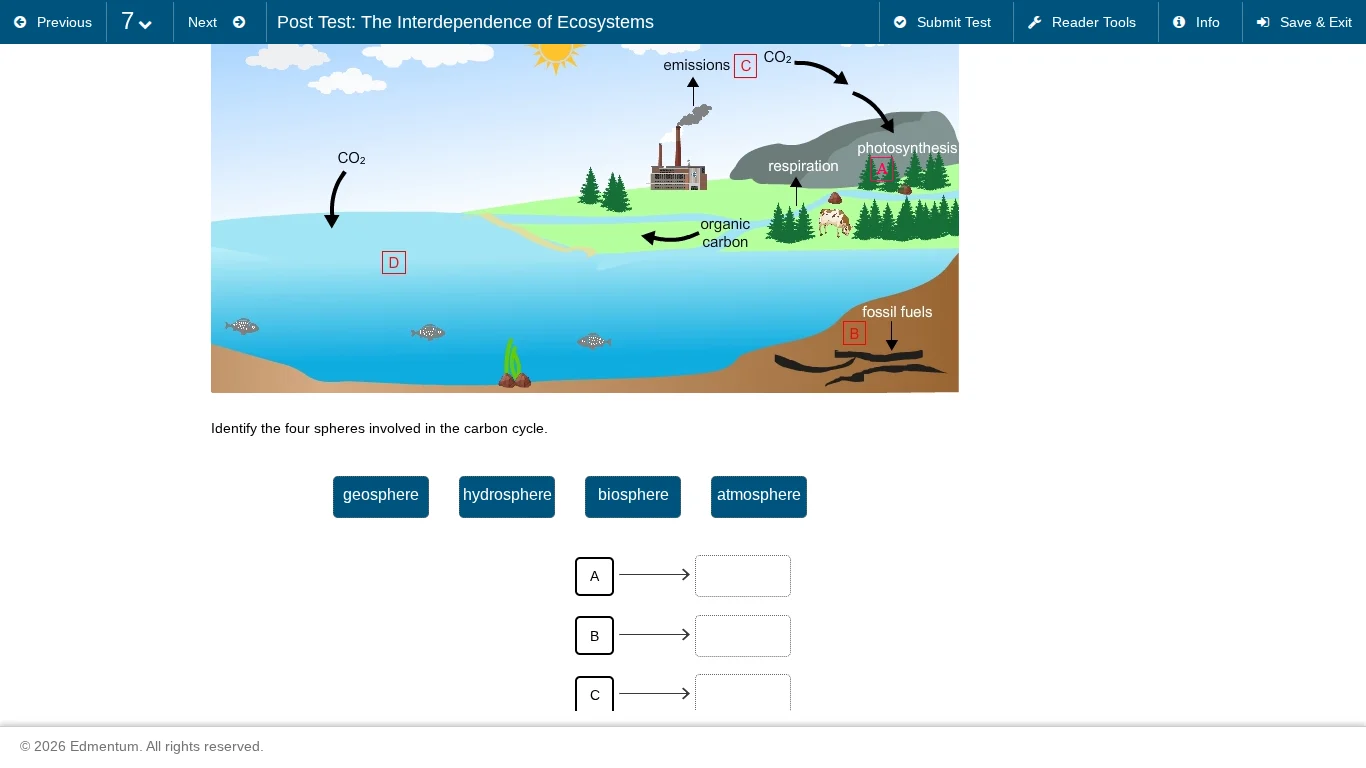This screenshot has width=1366, height=768.
Task: Click the red C label near emissions
Action: [745, 66]
